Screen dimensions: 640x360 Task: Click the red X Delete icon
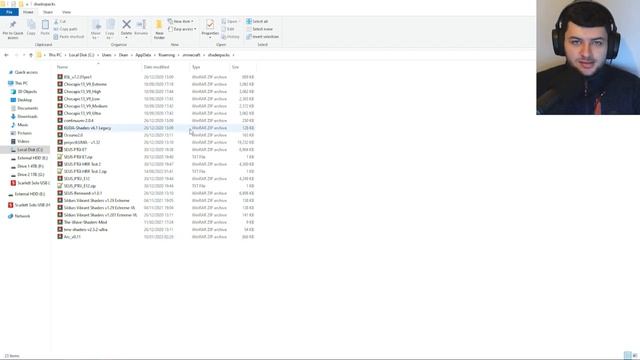[x=127, y=24]
